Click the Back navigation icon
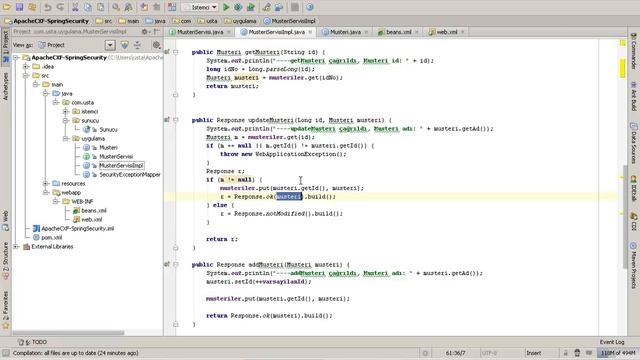Viewport: 640px width, 360px height. tap(144, 7)
